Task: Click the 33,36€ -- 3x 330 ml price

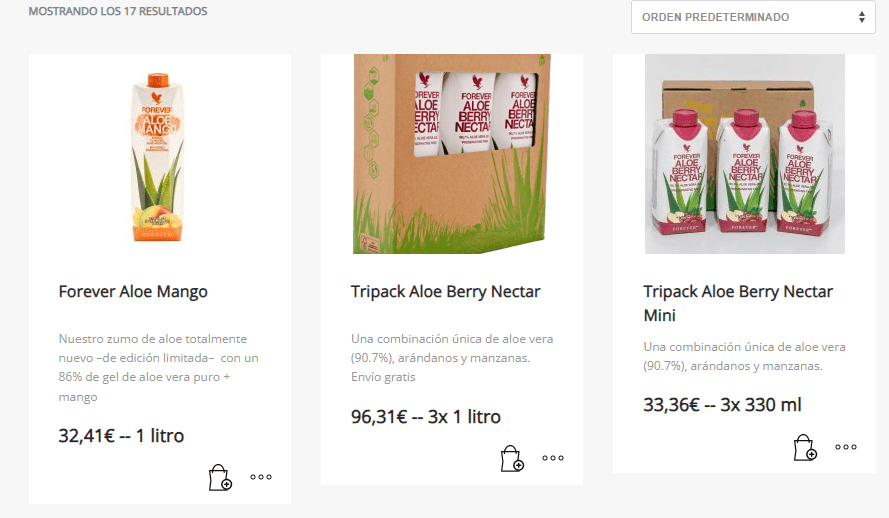Action: pyautogui.click(x=722, y=405)
